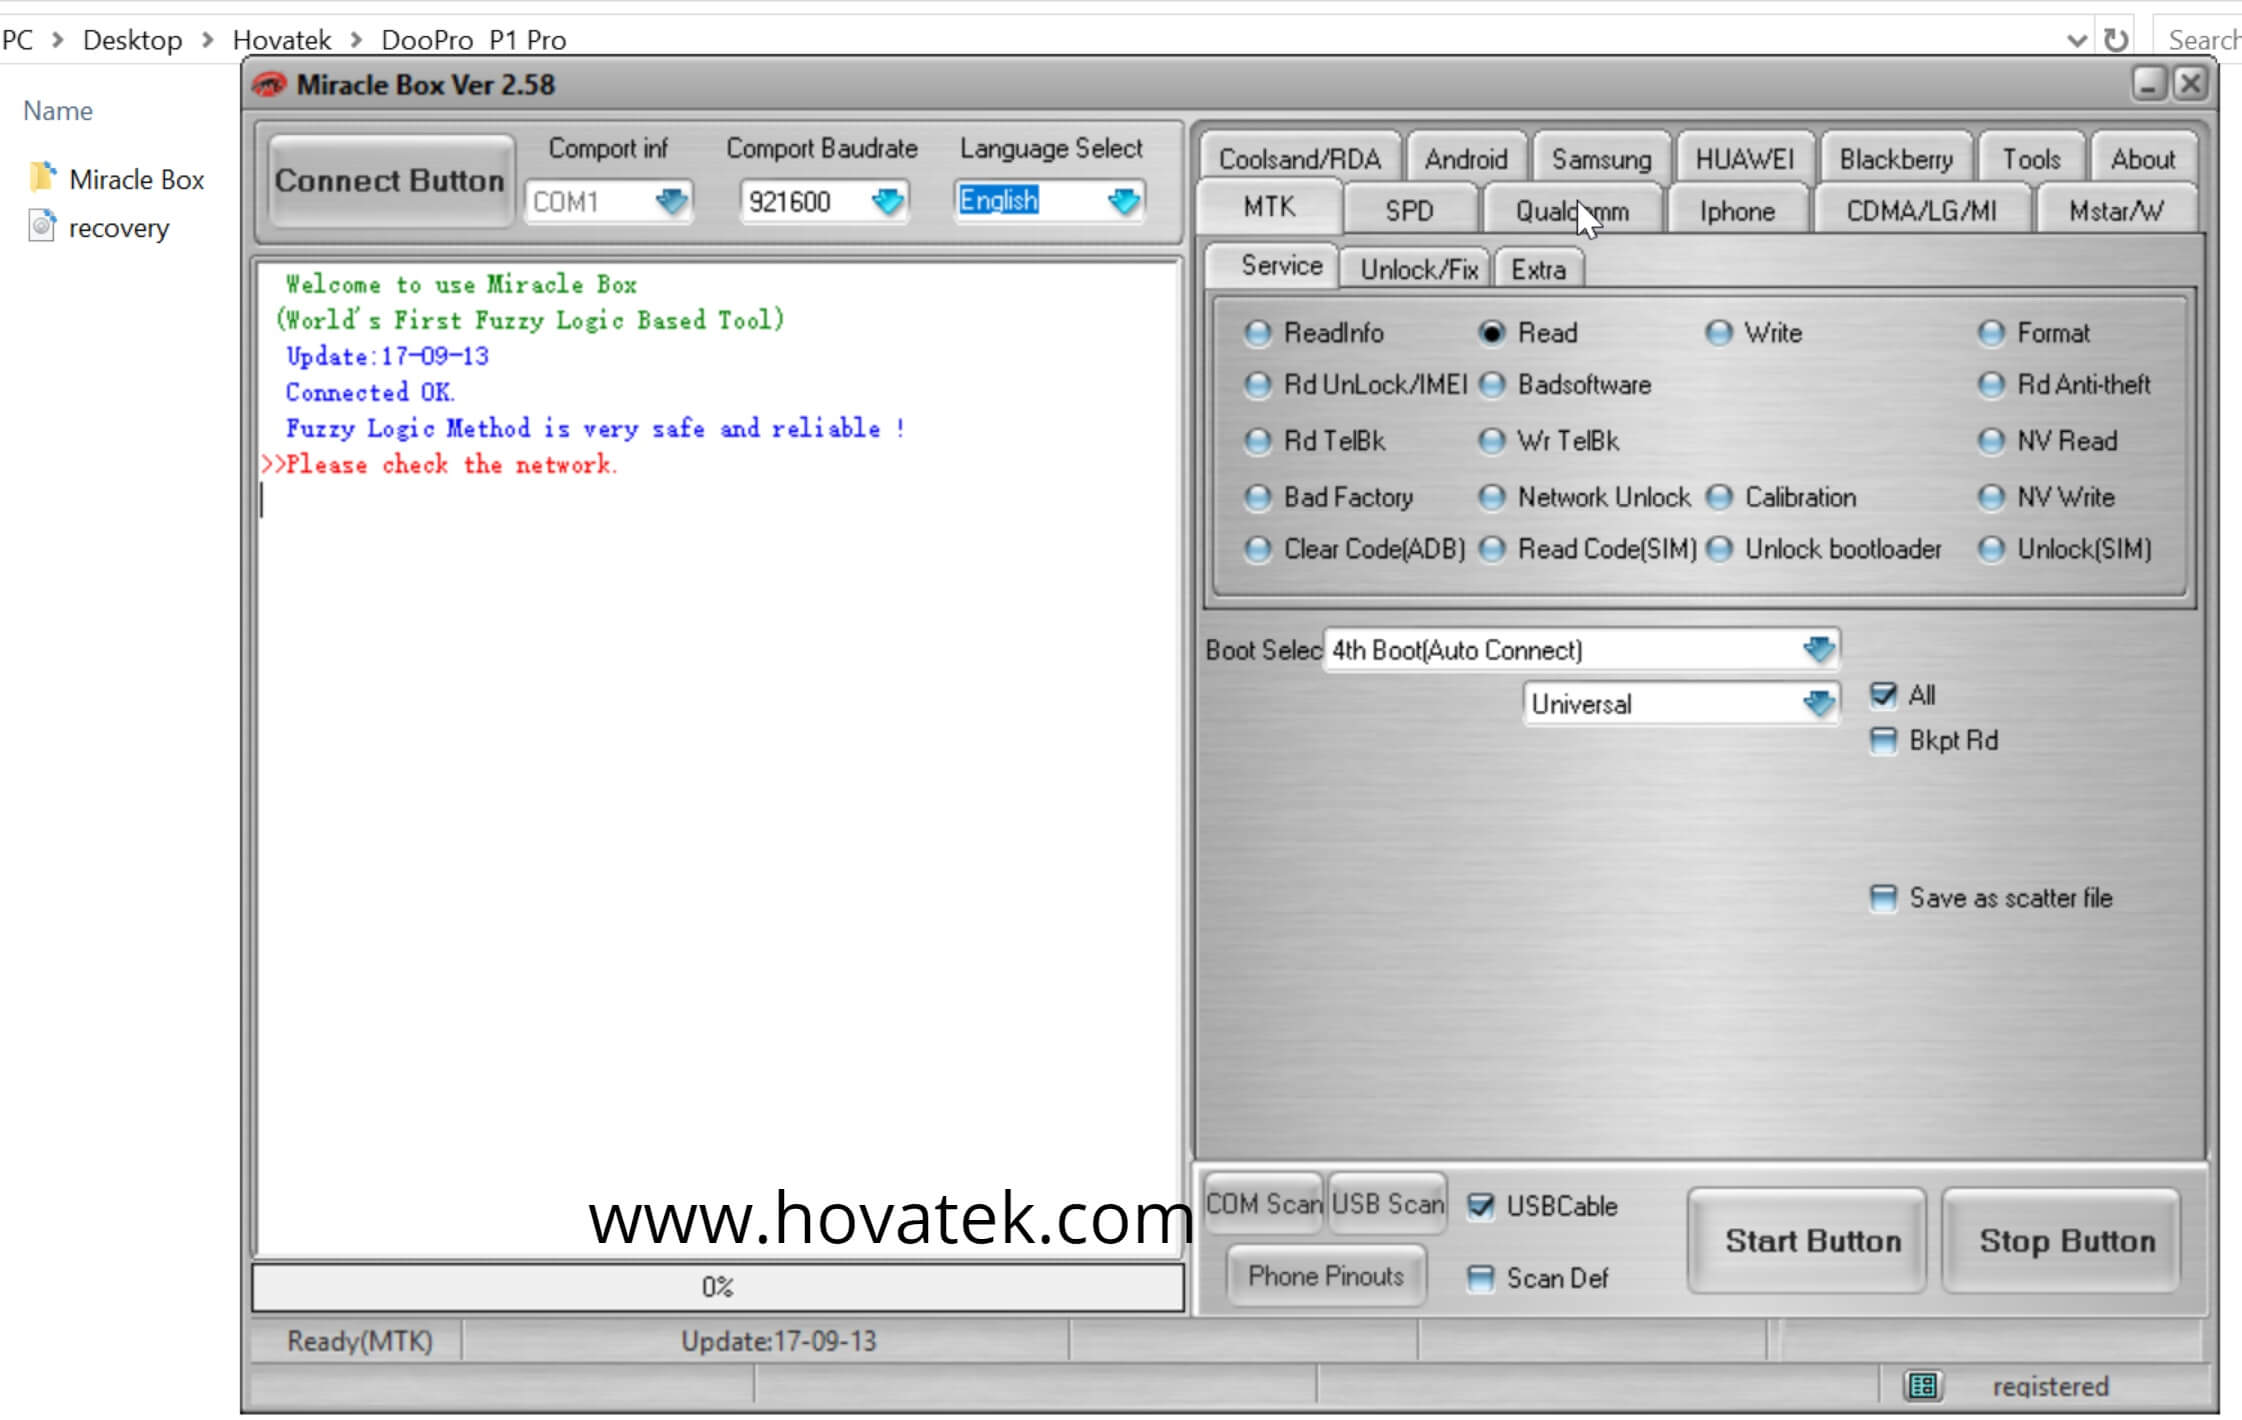This screenshot has height=1420, width=2242.
Task: Open the HUAWEI tab
Action: [1744, 158]
